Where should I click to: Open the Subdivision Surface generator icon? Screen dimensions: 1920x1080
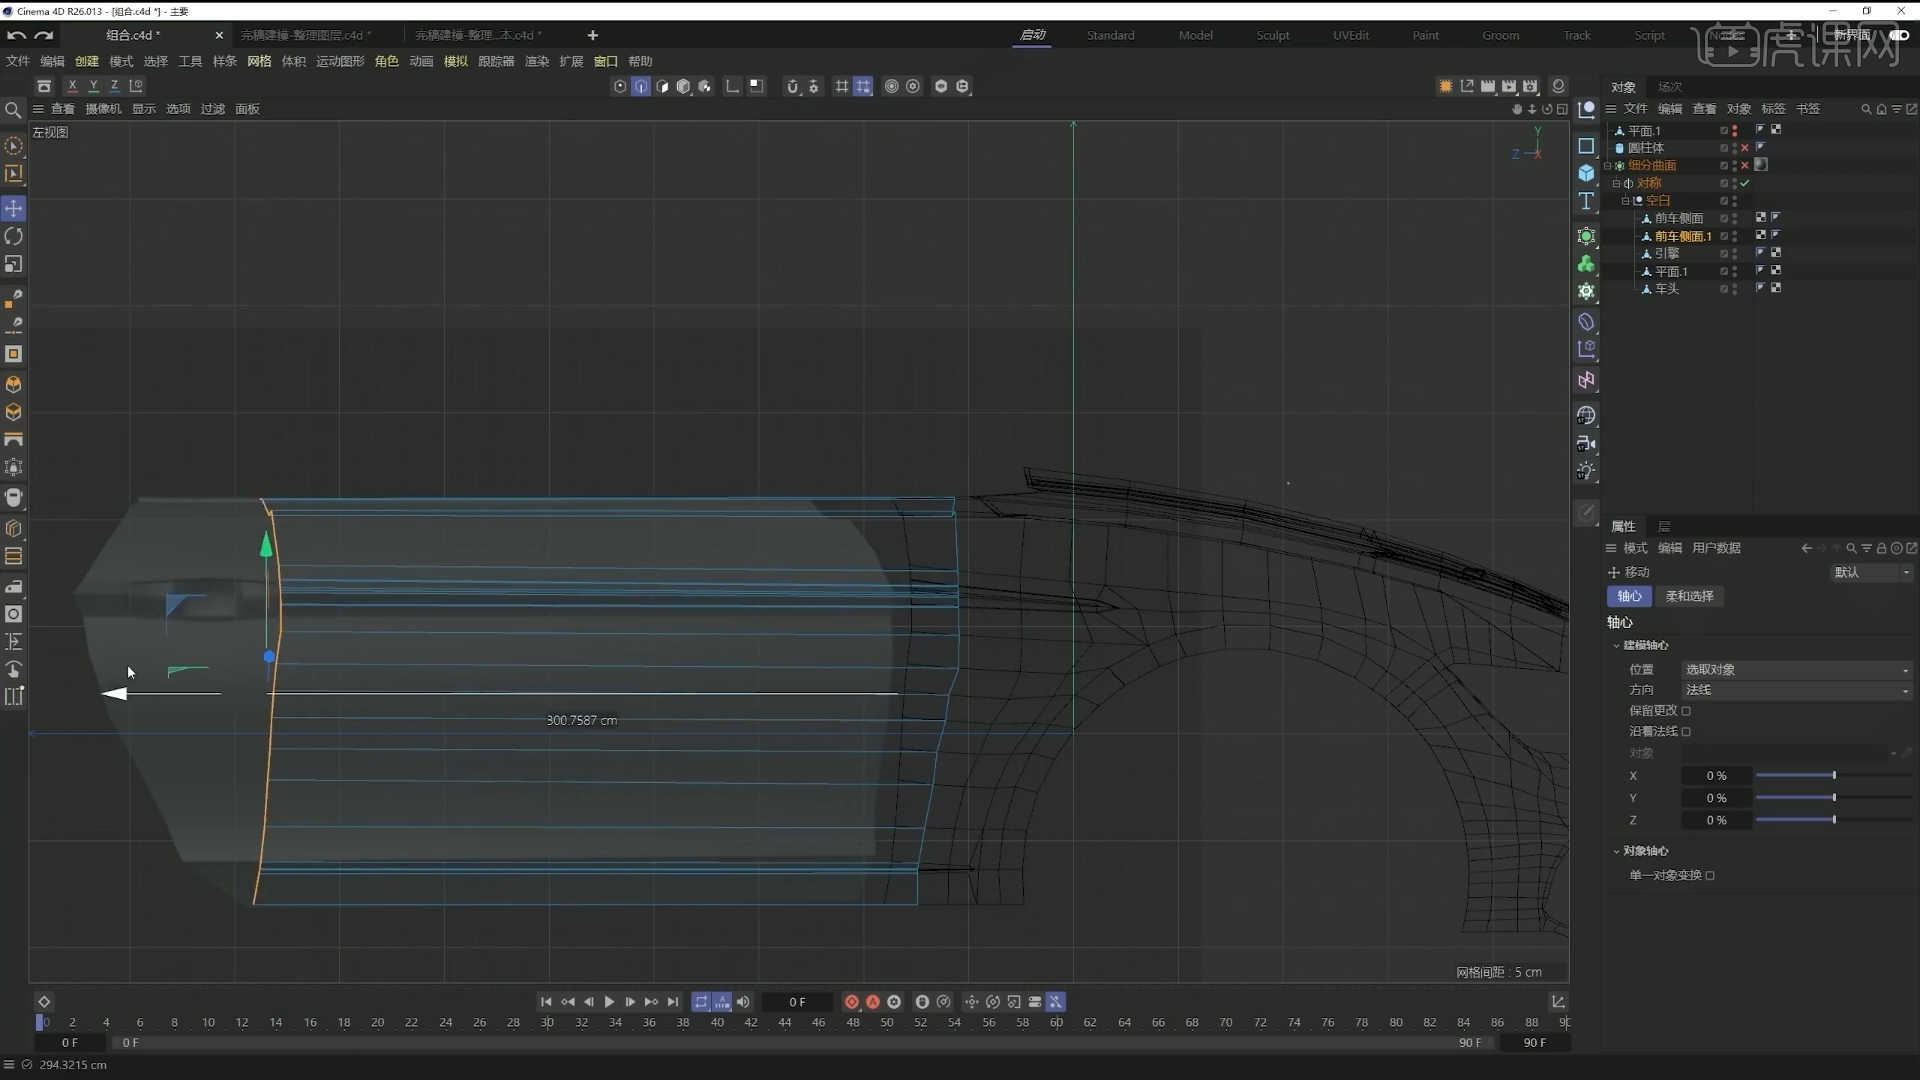coord(1586,237)
